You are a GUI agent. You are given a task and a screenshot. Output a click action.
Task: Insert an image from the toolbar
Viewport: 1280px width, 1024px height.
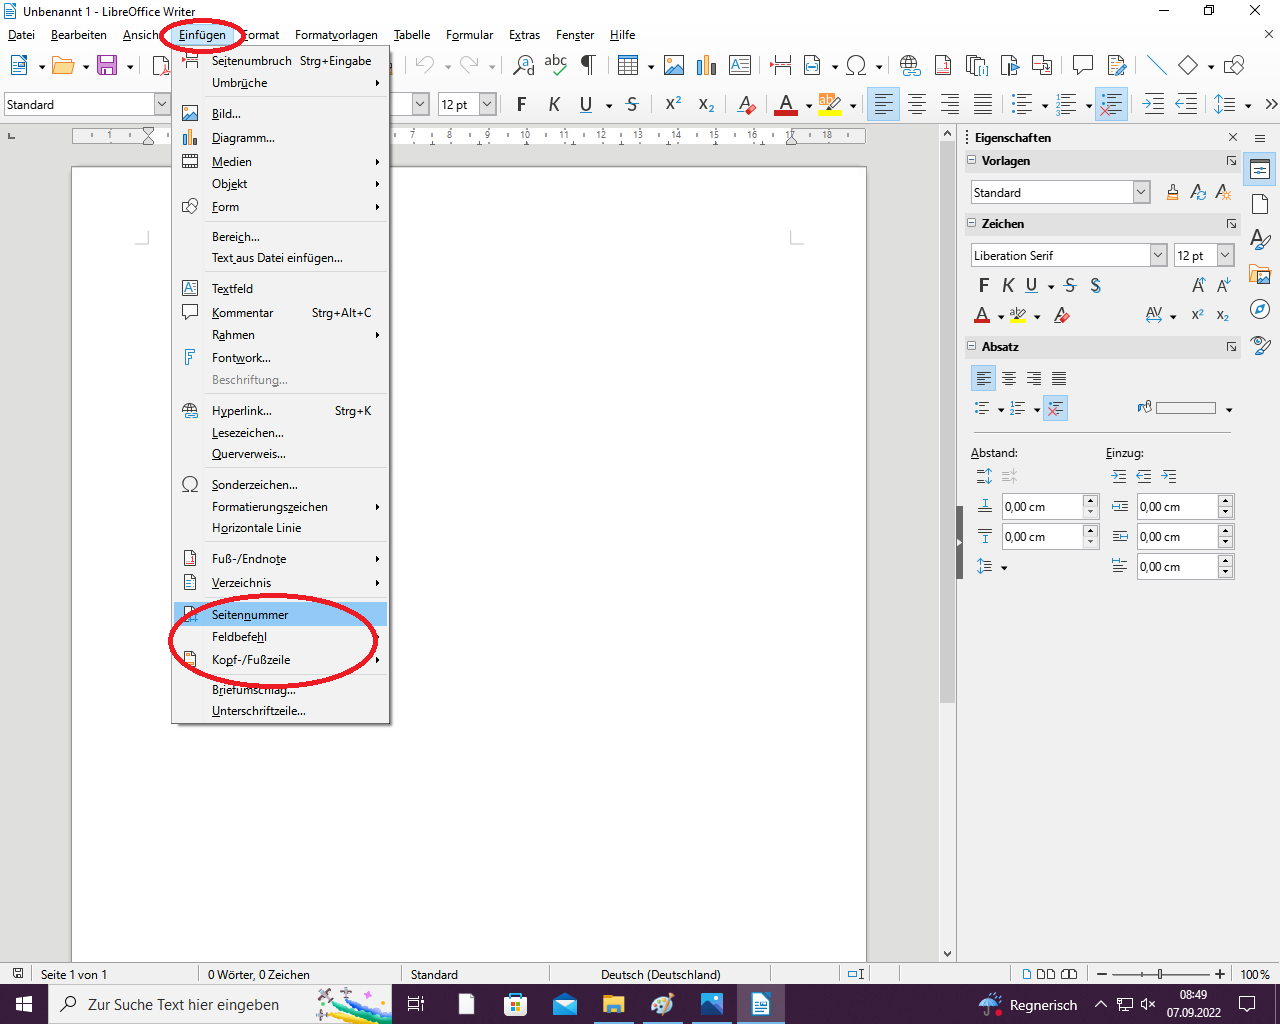[674, 66]
